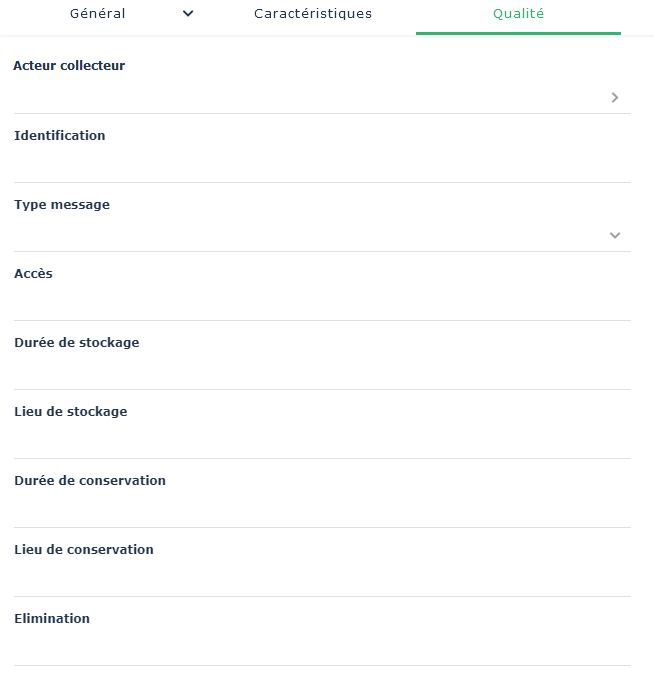
Task: Click the Durée de stockage label
Action: [x=77, y=343]
